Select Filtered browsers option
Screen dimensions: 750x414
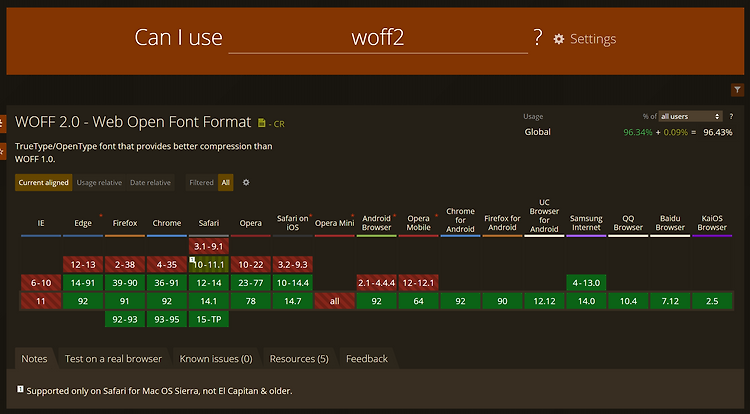pyautogui.click(x=201, y=182)
